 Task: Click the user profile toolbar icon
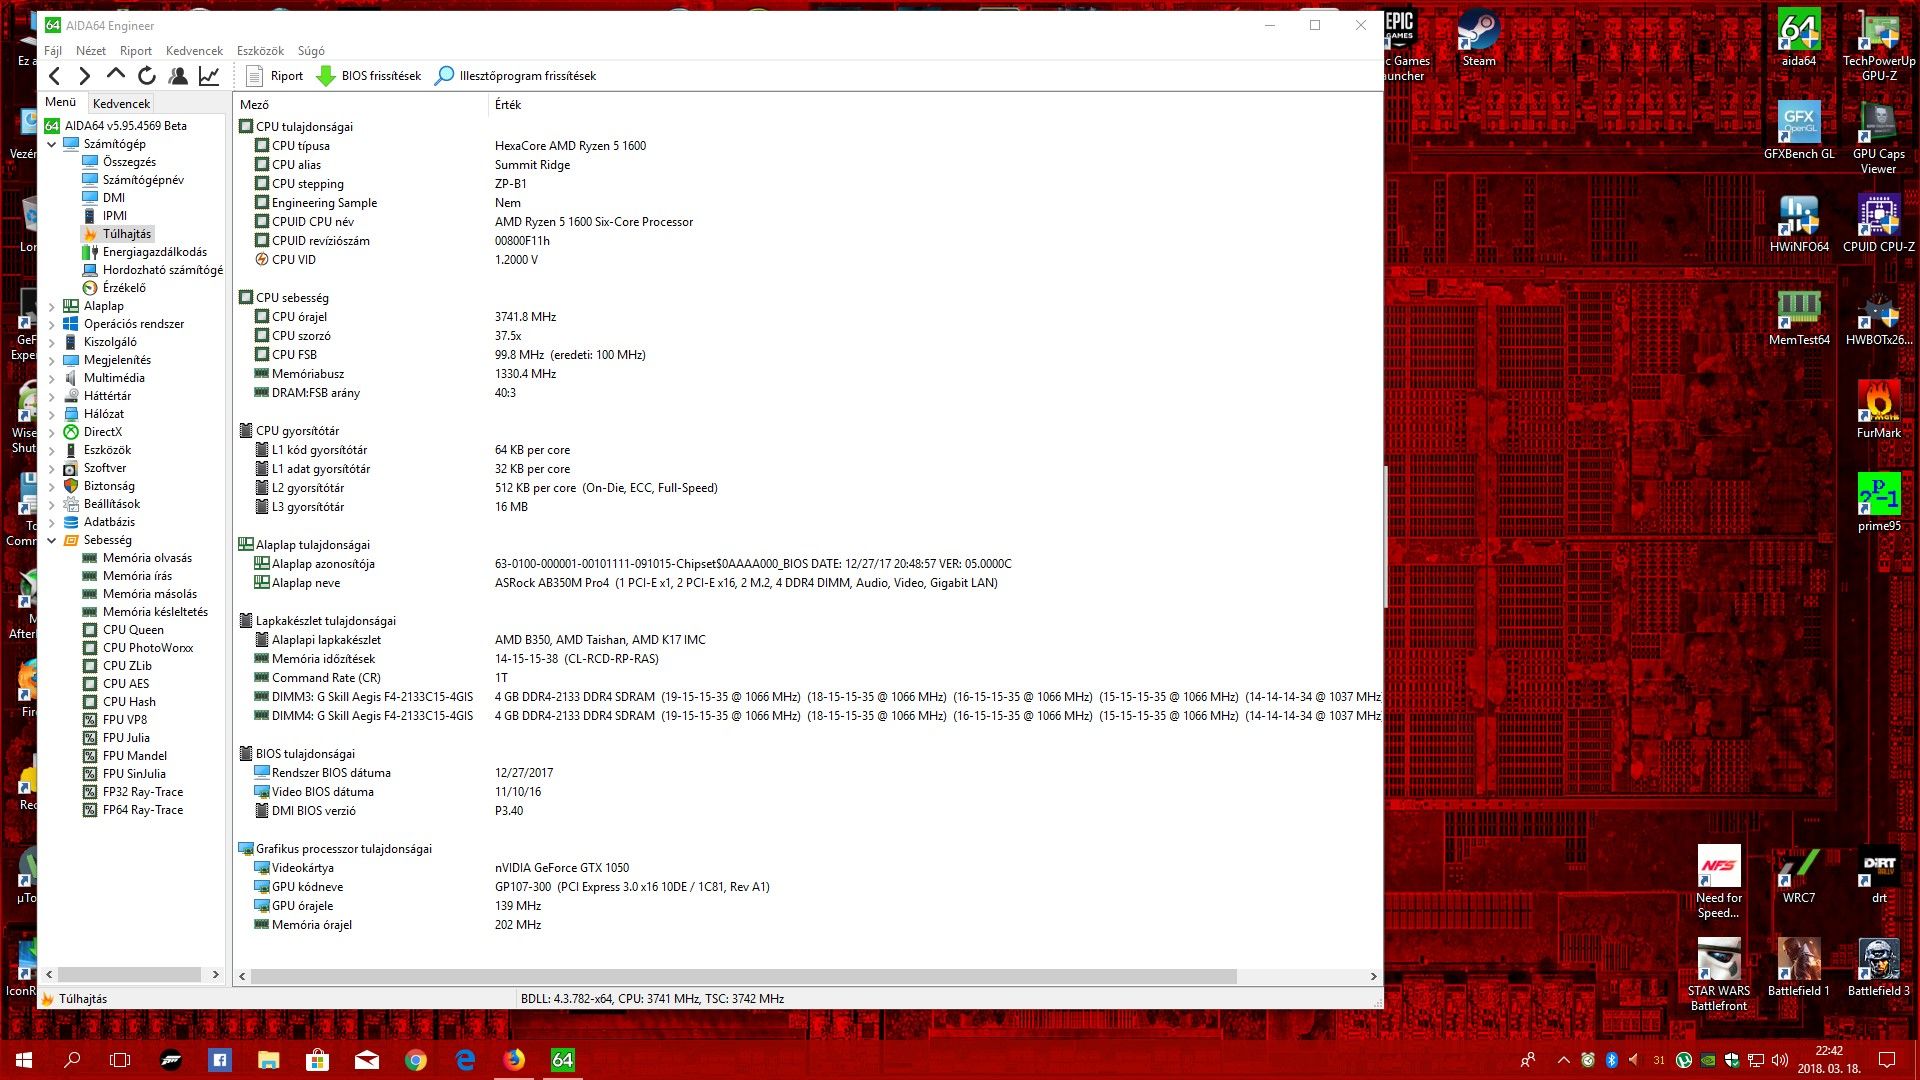click(178, 76)
